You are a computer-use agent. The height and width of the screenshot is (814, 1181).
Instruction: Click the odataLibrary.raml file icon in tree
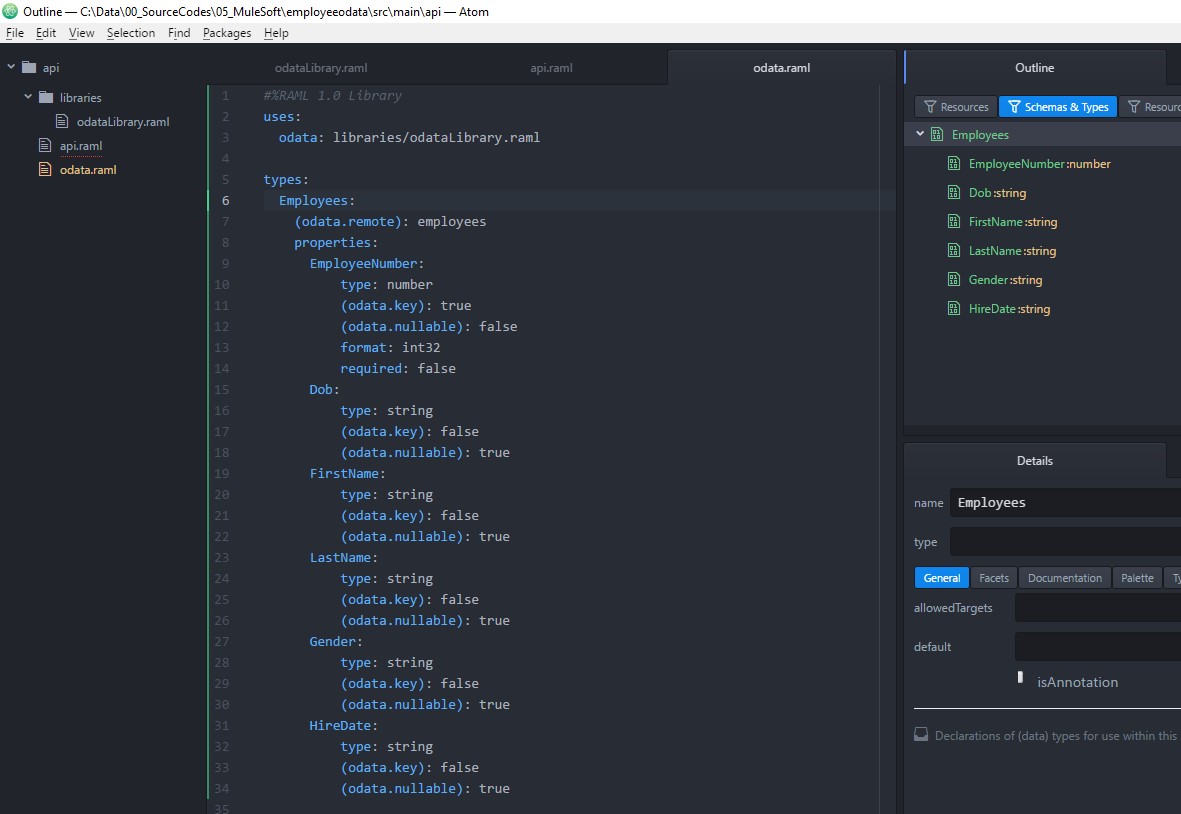(63, 122)
